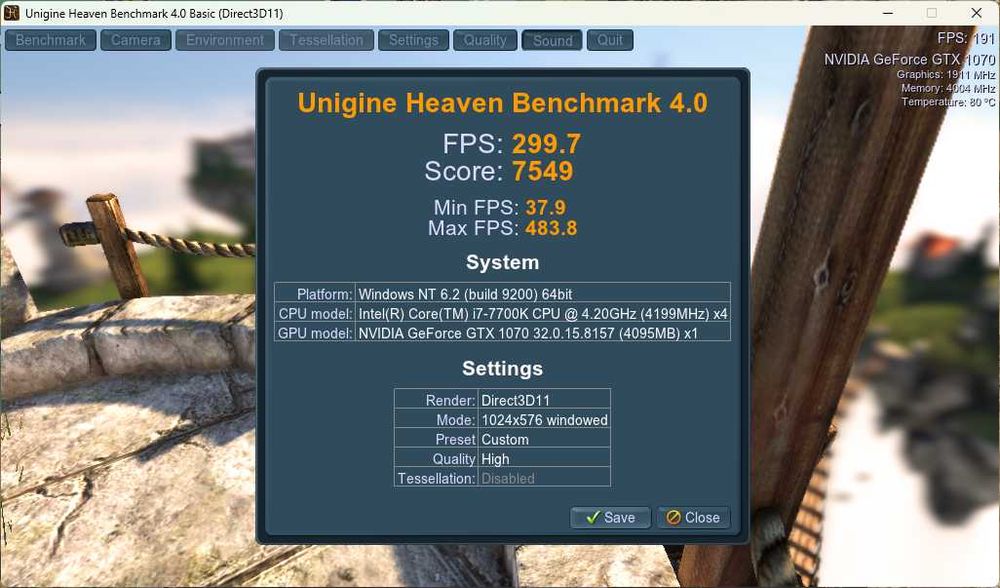Viewport: 1000px width, 588px height.
Task: Maximize the Heaven Benchmark window
Action: (x=932, y=13)
